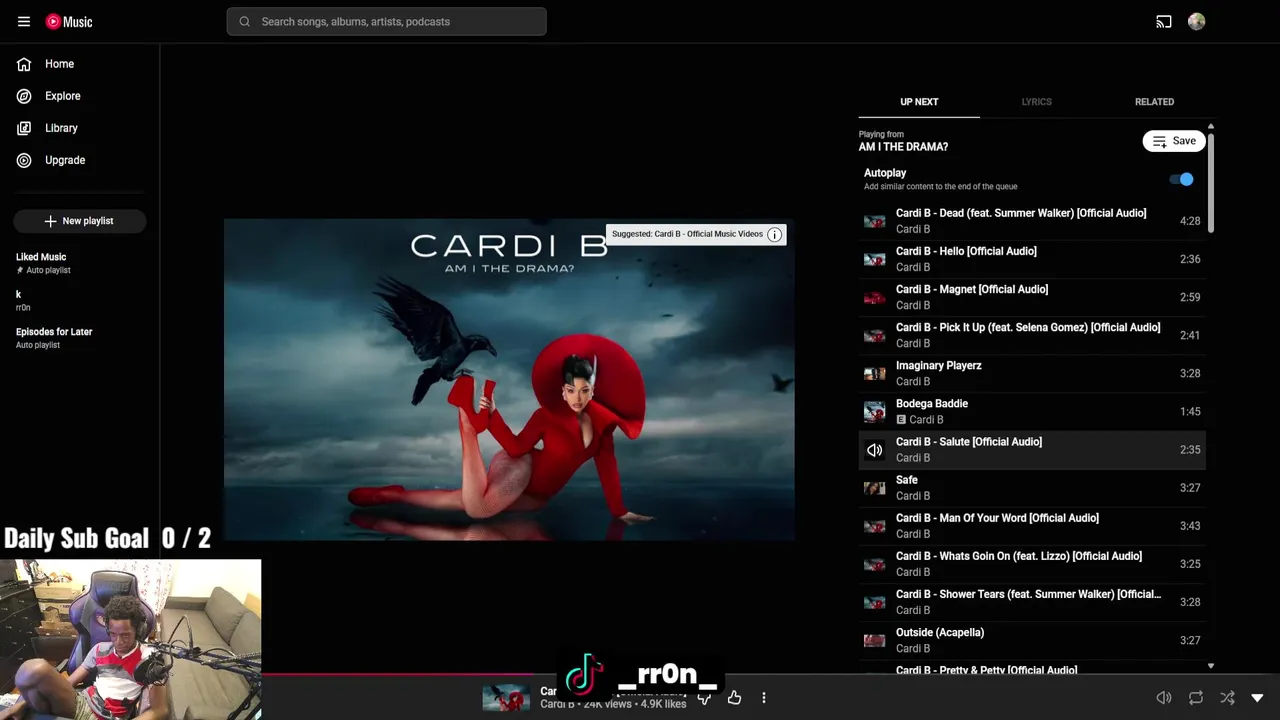Play Cardi B - Dead feat. Summer Walker
Image resolution: width=1280 pixels, height=720 pixels.
1032,221
